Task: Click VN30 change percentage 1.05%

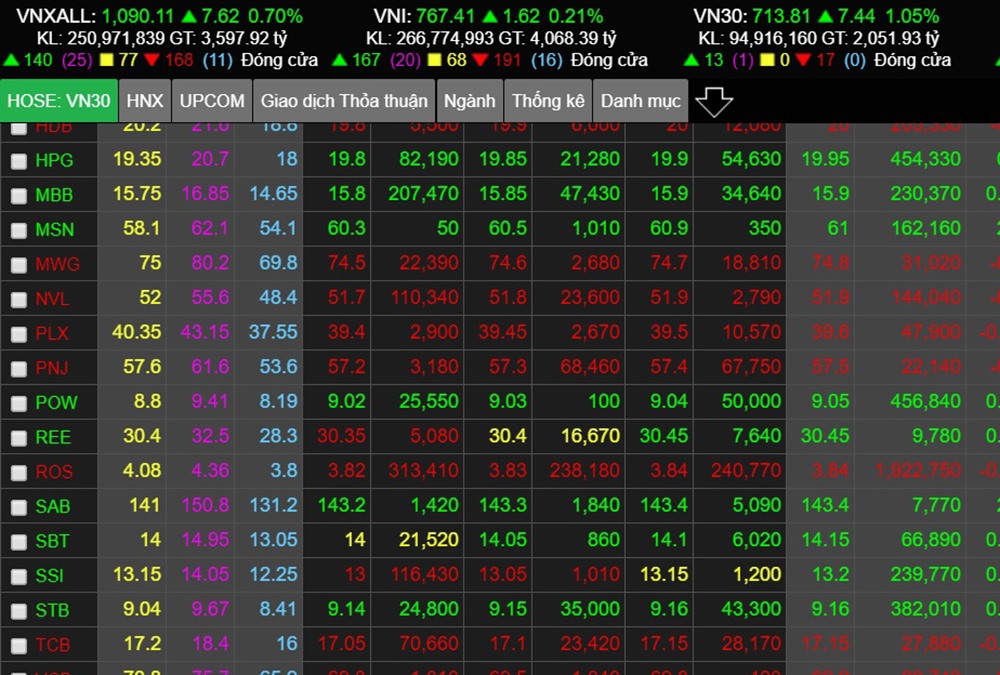Action: tap(911, 16)
